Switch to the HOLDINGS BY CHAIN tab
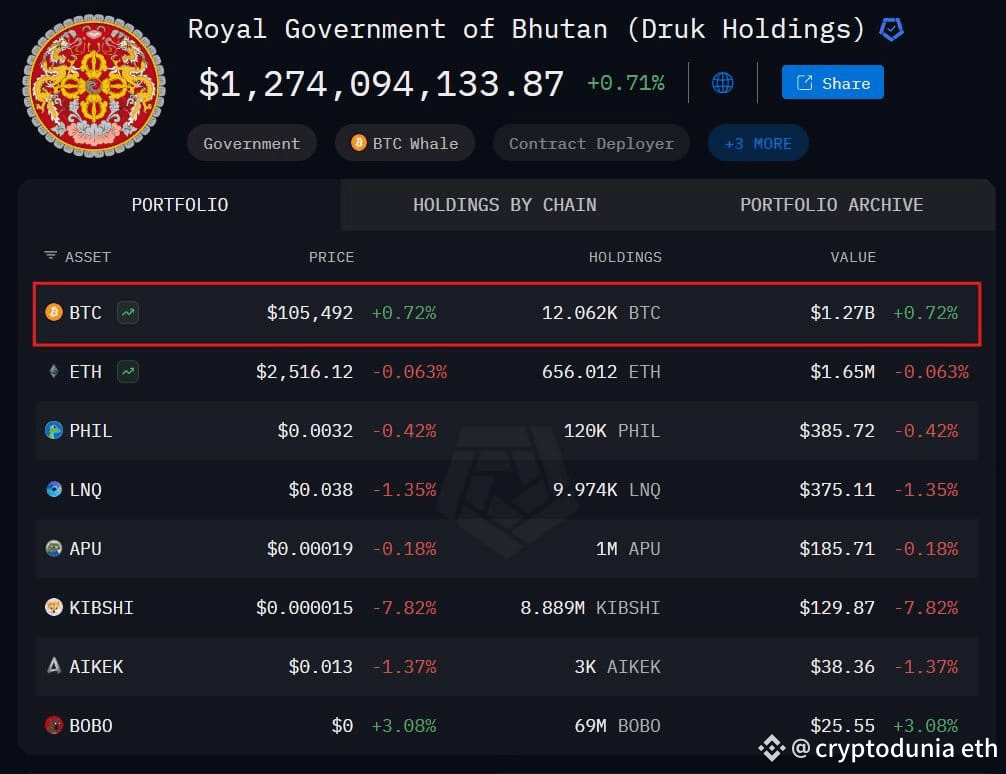The height and width of the screenshot is (774, 1006). 504,205
